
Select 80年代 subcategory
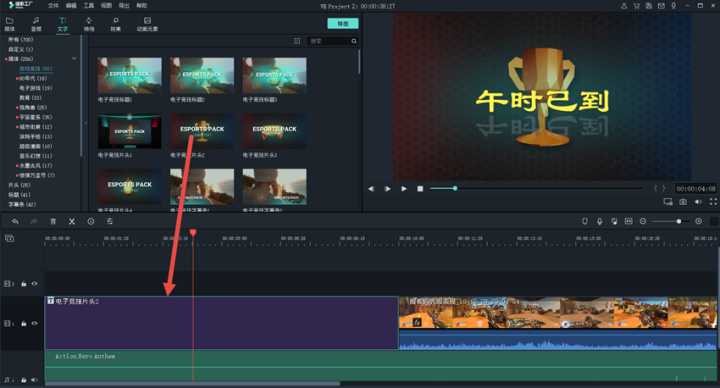click(x=33, y=79)
